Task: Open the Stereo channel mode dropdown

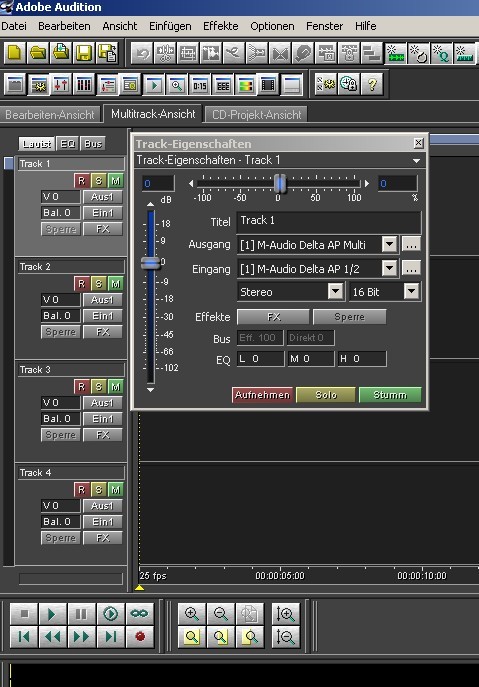Action: click(335, 291)
